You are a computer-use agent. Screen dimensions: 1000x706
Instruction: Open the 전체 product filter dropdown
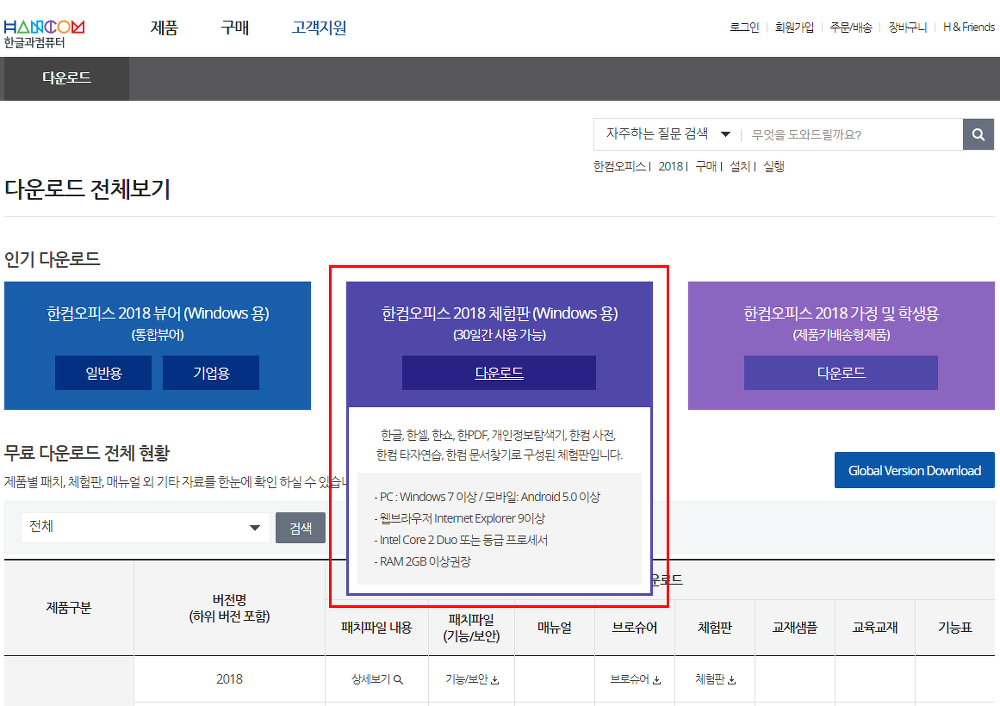pyautogui.click(x=145, y=527)
